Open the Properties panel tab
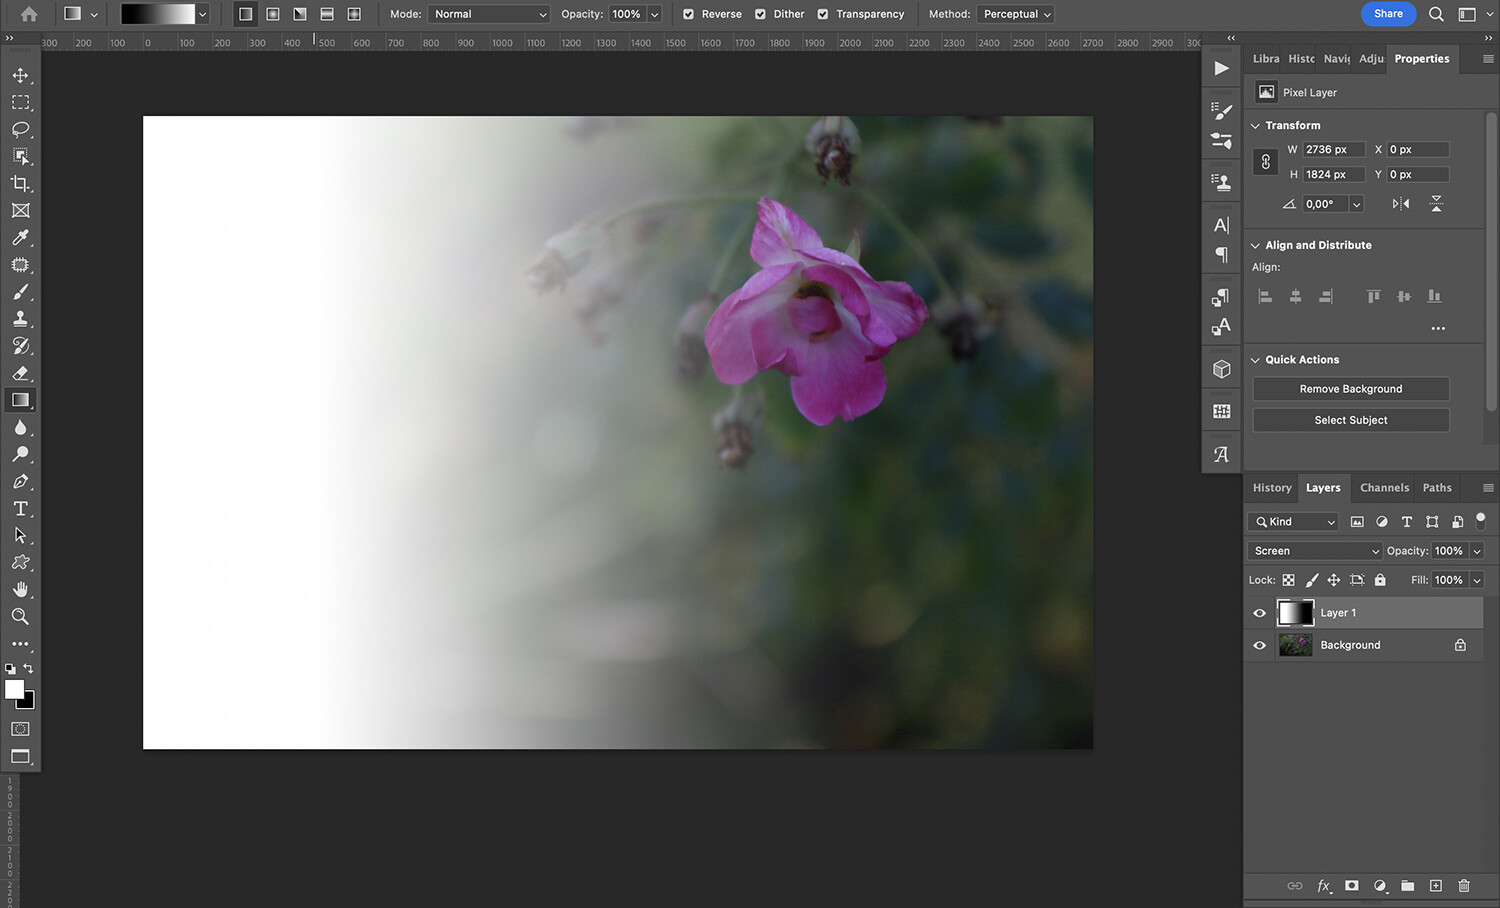This screenshot has width=1500, height=908. (1421, 58)
